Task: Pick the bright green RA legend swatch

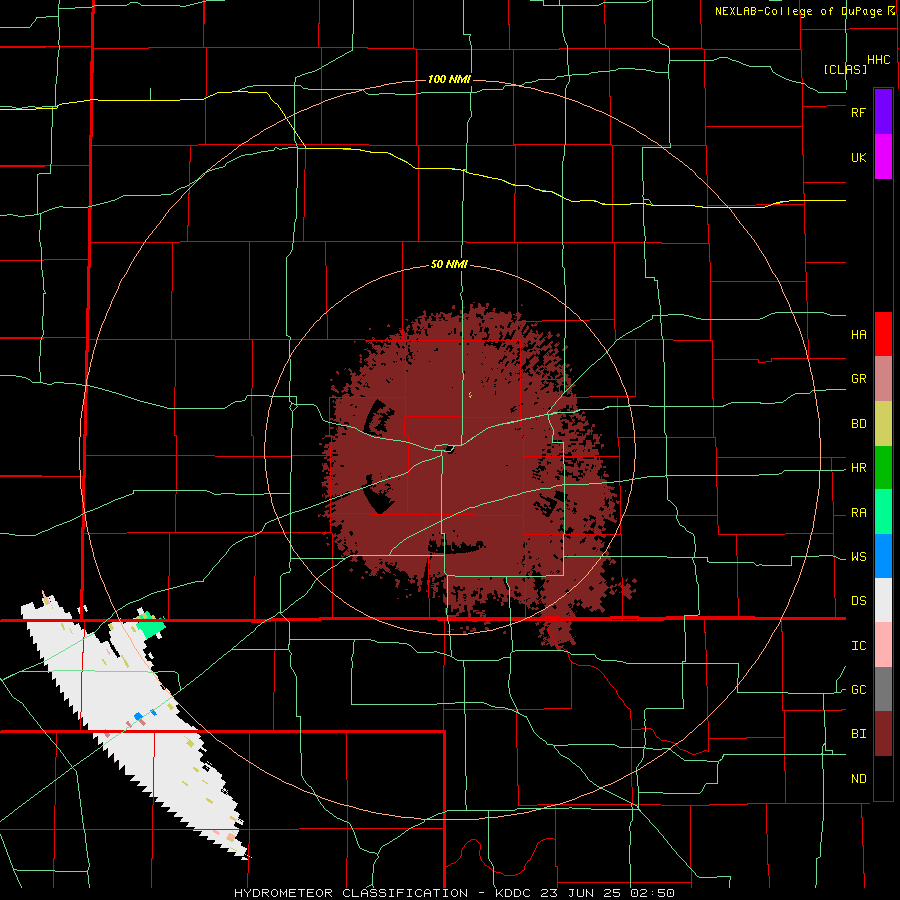Action: [883, 512]
